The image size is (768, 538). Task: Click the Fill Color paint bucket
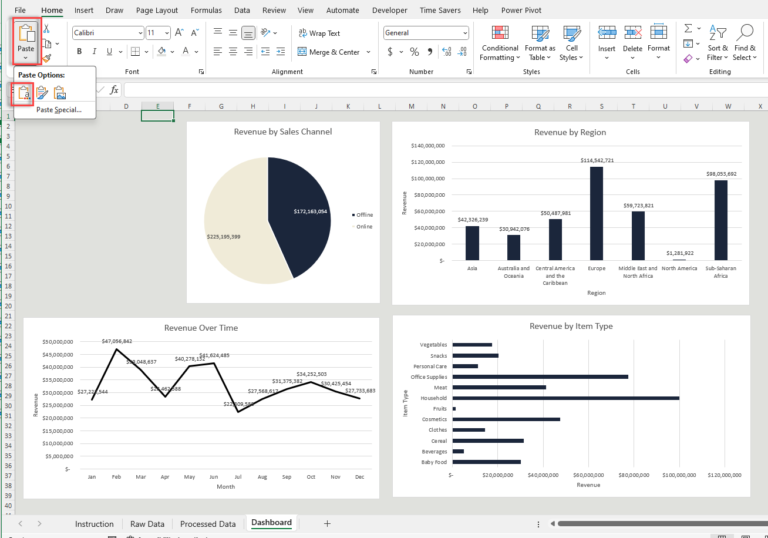click(161, 51)
